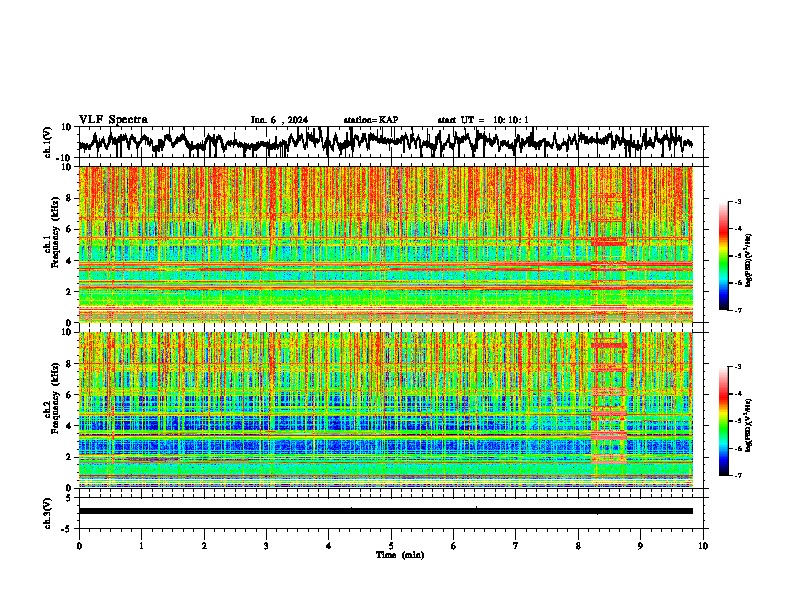Click the 6 kHz tick label of ch.2 spectrogram
792x612 pixels.
[x=69, y=395]
